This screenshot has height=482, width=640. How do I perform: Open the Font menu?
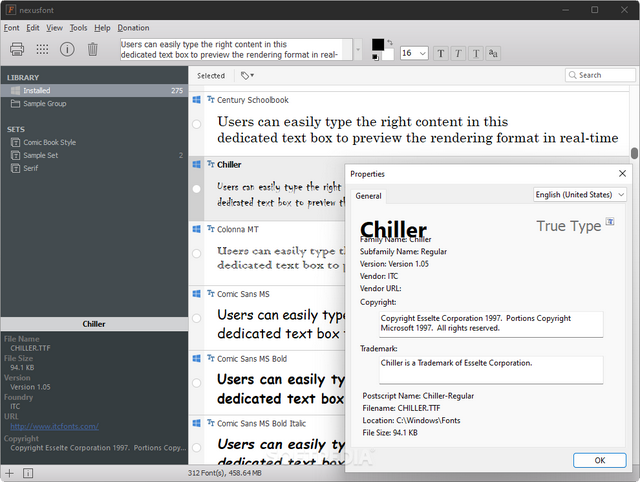click(11, 28)
